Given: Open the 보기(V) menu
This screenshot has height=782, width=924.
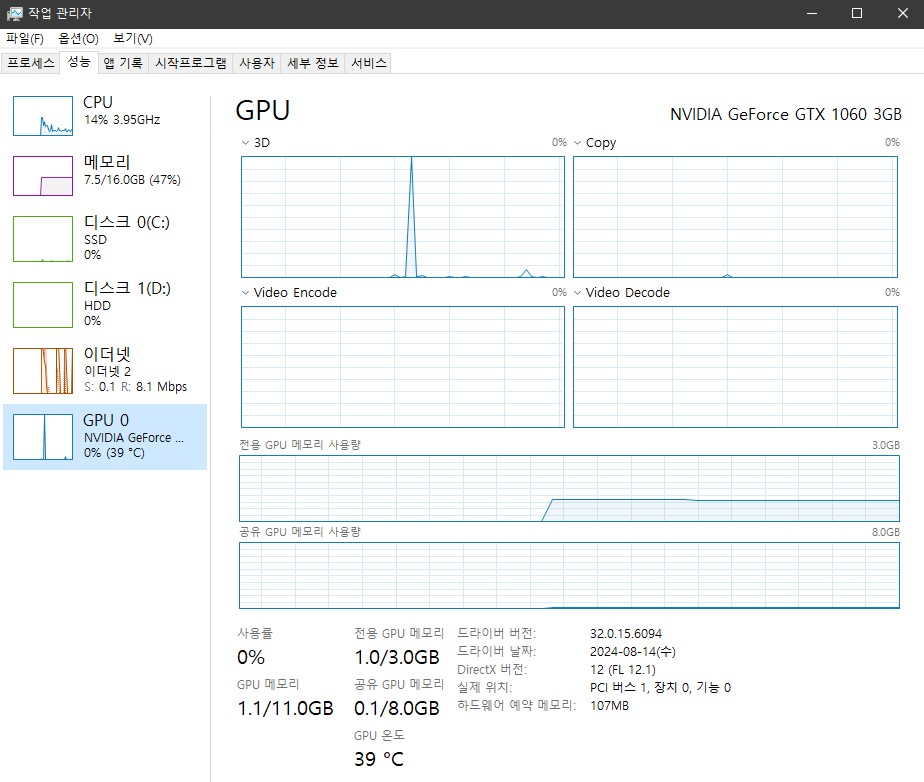Looking at the screenshot, I should 133,38.
